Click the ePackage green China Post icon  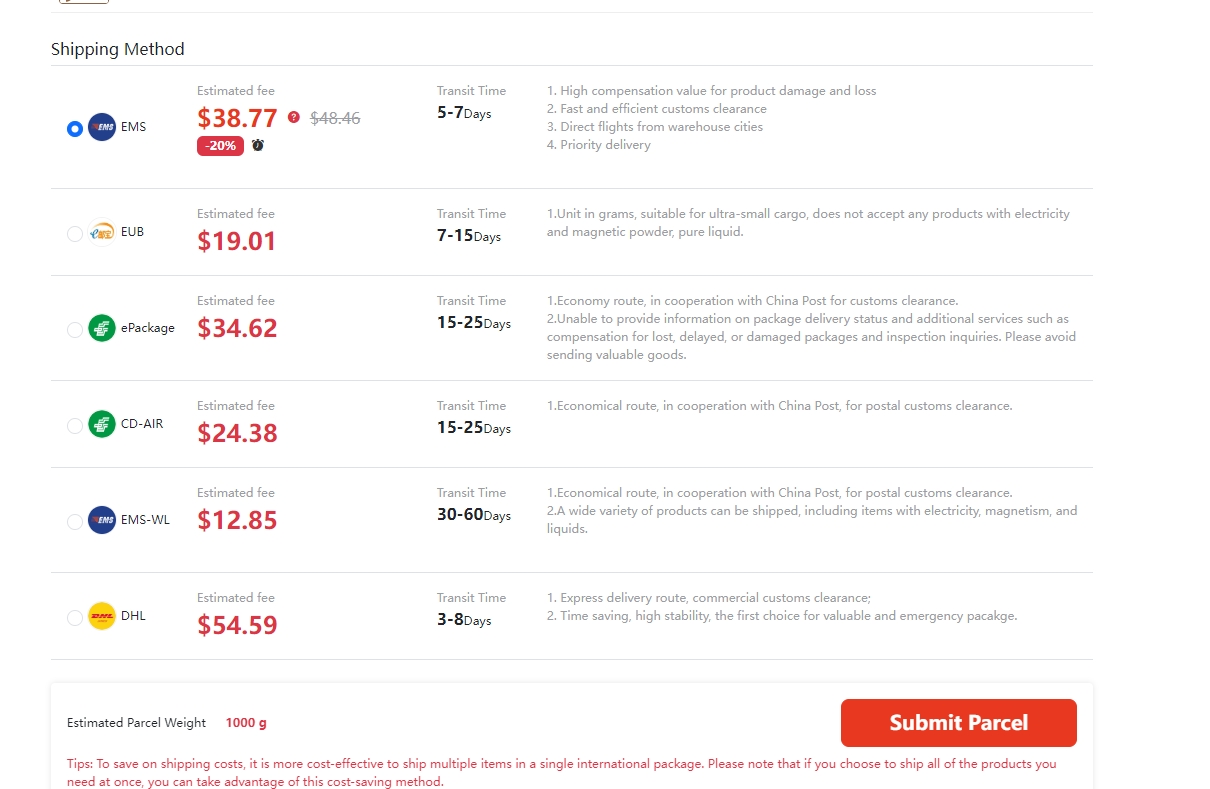click(x=102, y=328)
